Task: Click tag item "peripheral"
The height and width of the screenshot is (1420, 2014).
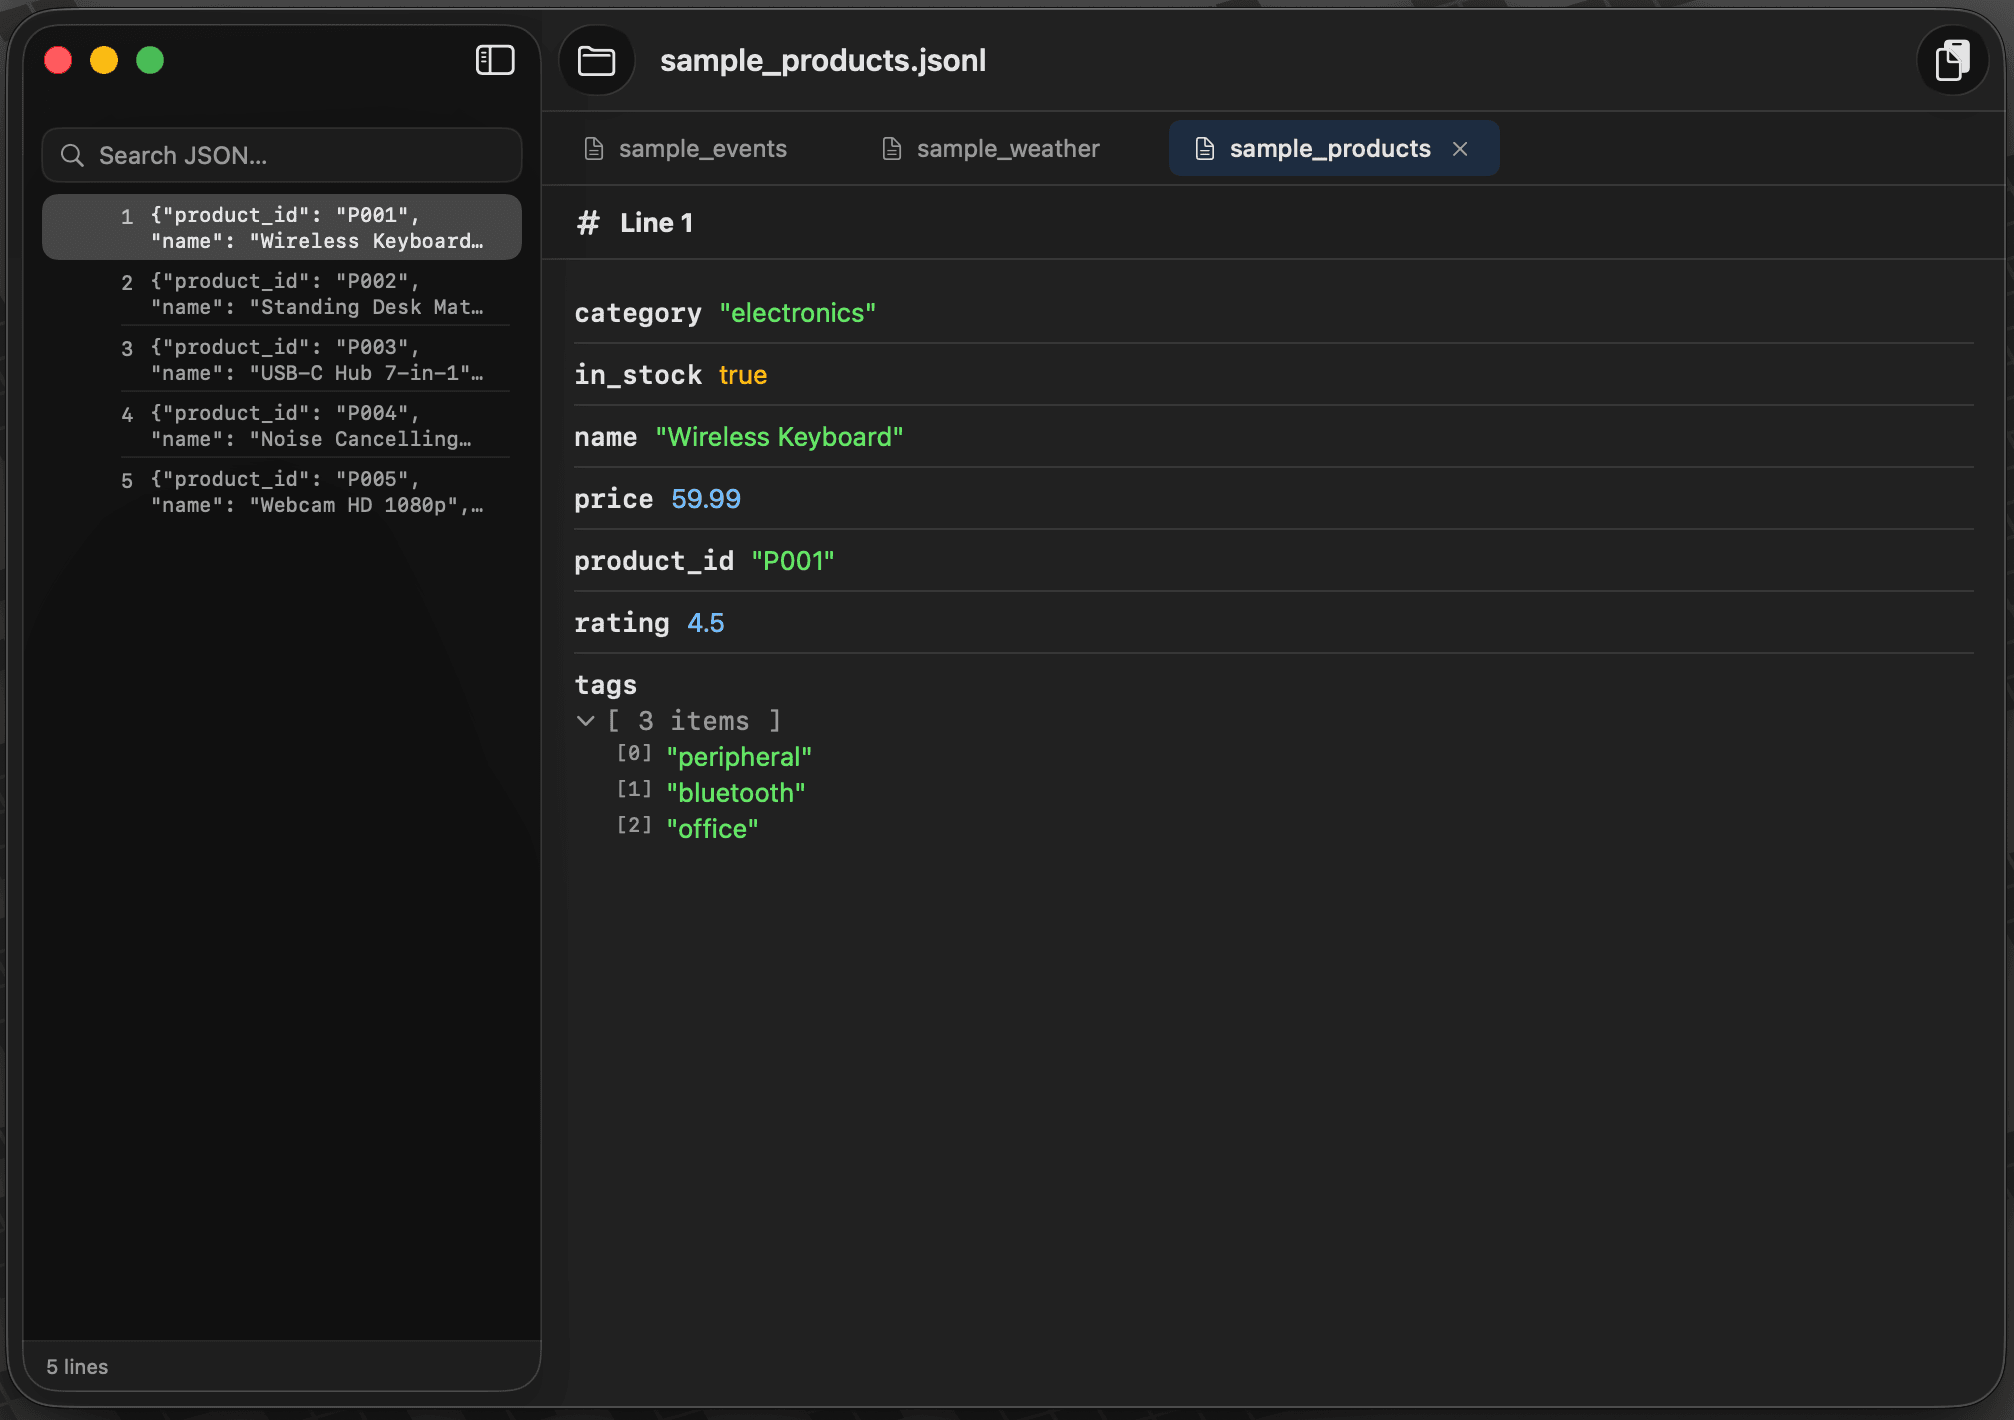Action: 739,757
